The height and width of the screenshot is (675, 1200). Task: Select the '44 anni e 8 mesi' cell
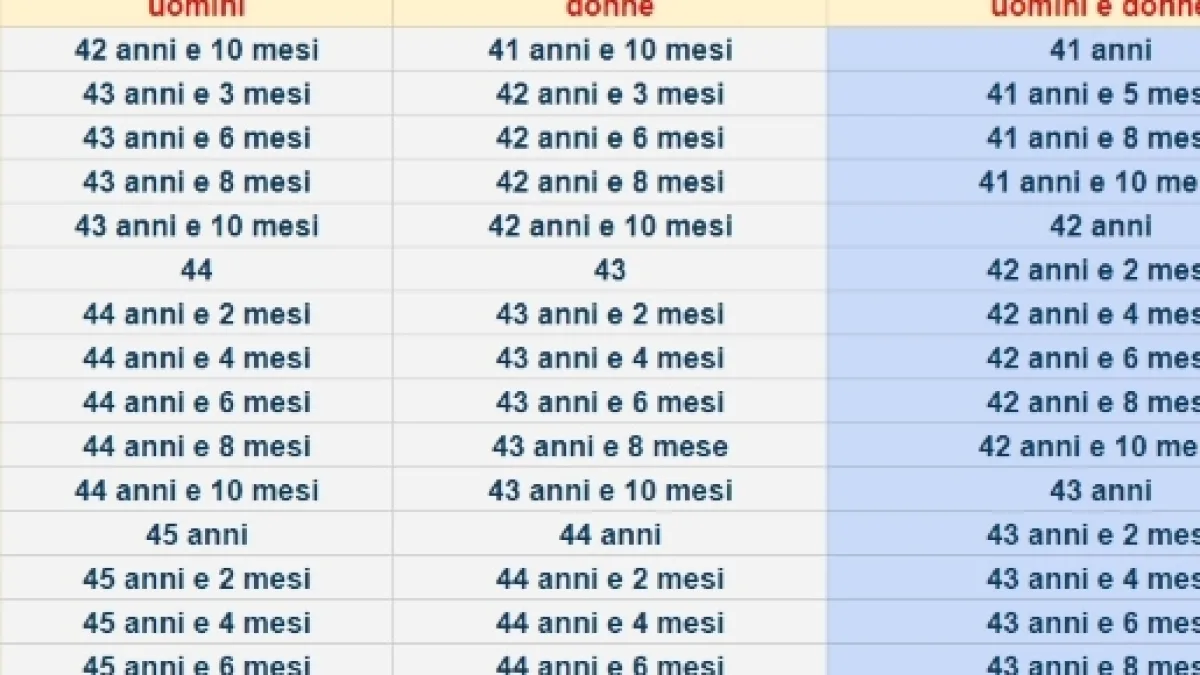[x=196, y=446]
